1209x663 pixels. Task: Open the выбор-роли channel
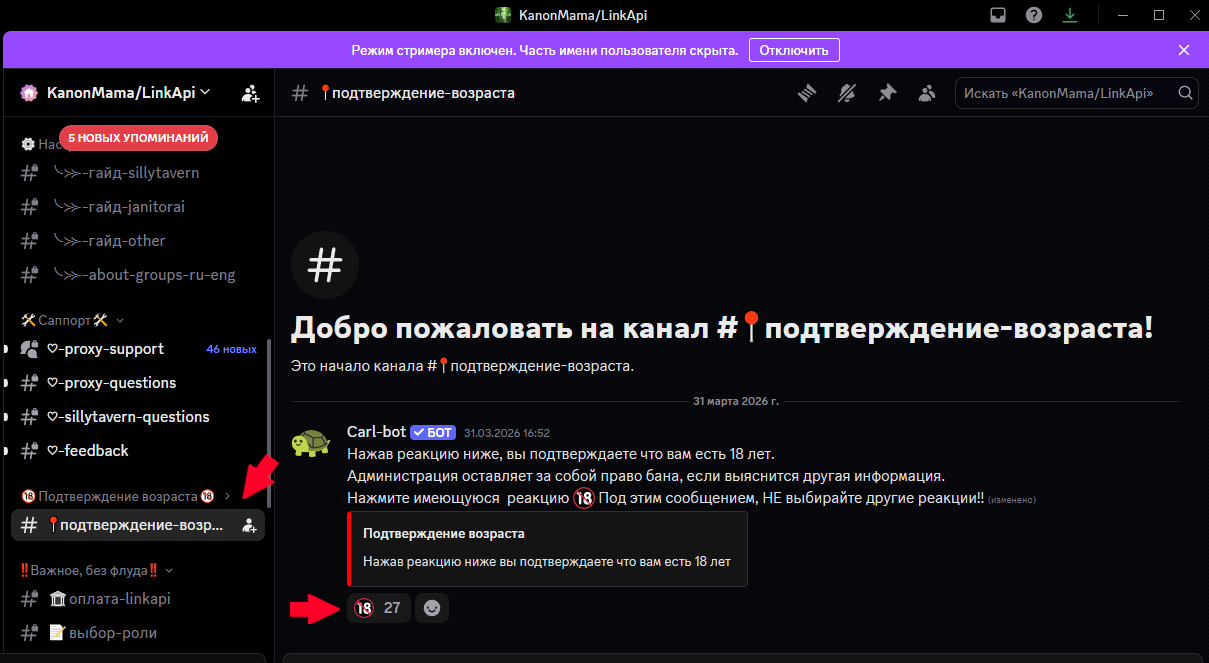pos(137,633)
